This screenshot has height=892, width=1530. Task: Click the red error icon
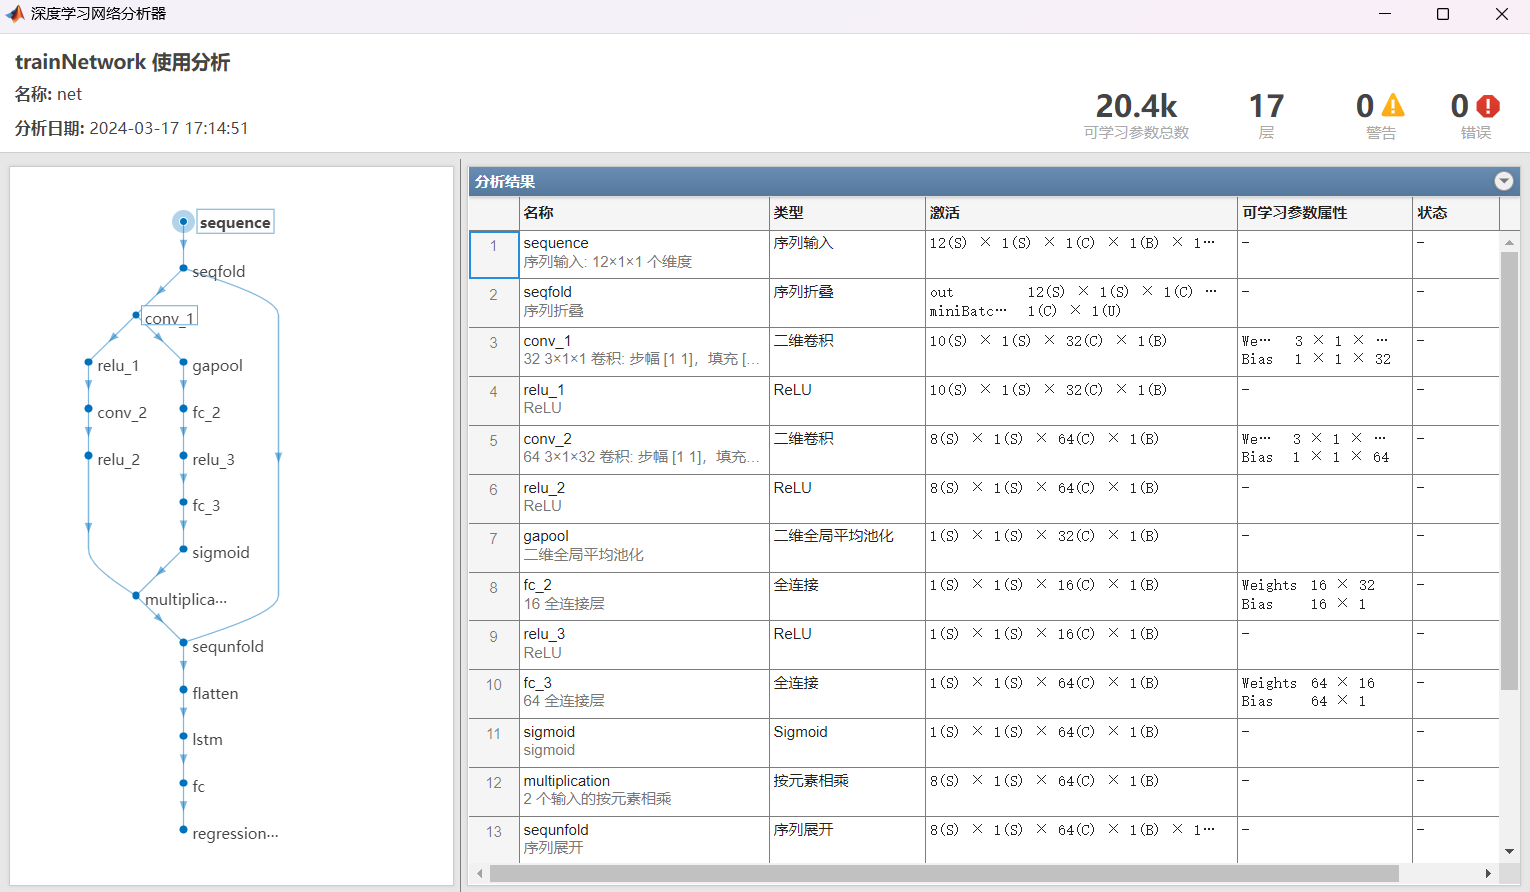pyautogui.click(x=1487, y=106)
